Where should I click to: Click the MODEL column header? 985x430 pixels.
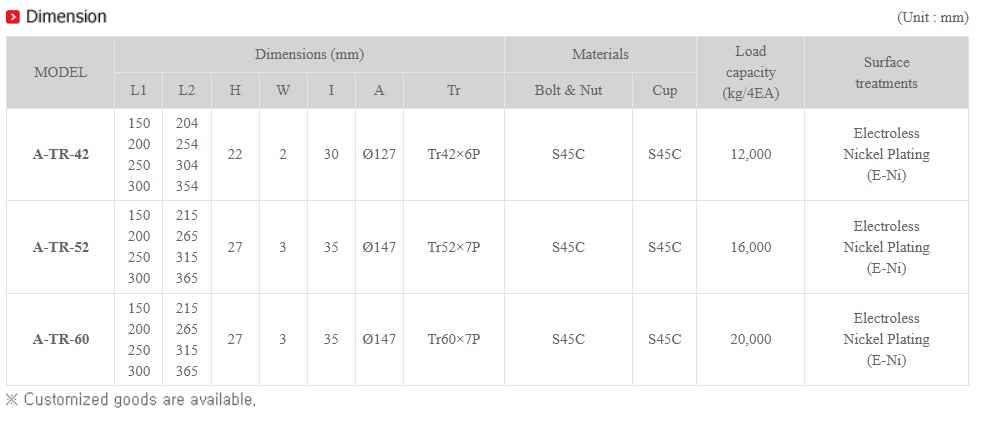[x=60, y=72]
